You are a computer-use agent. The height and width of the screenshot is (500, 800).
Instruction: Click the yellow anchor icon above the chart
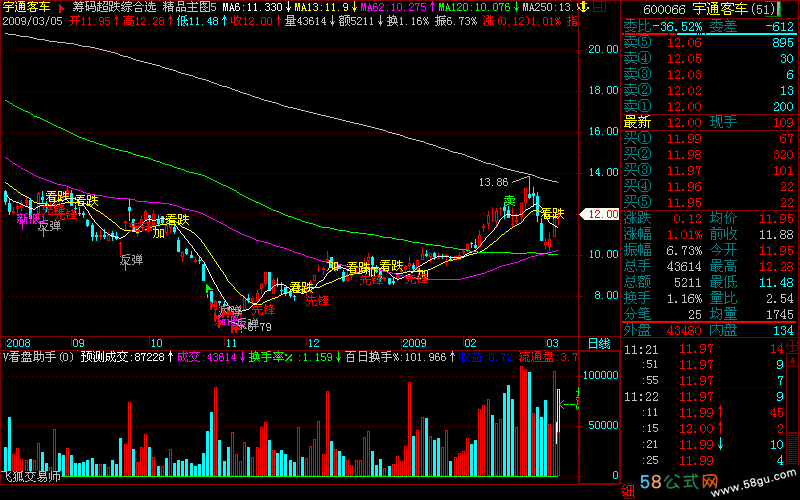583,7
